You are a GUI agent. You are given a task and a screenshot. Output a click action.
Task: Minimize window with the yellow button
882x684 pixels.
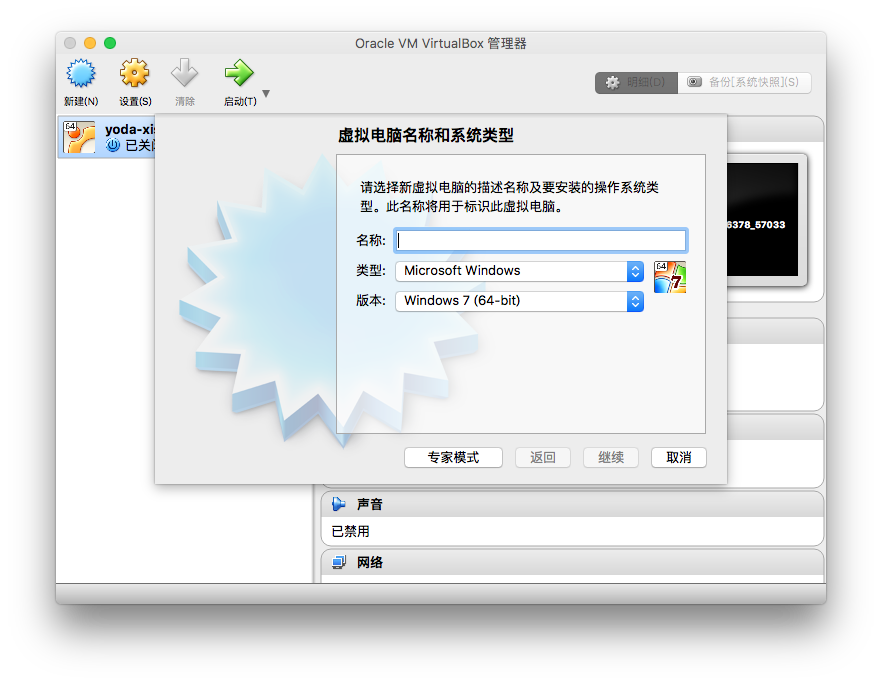(x=90, y=43)
